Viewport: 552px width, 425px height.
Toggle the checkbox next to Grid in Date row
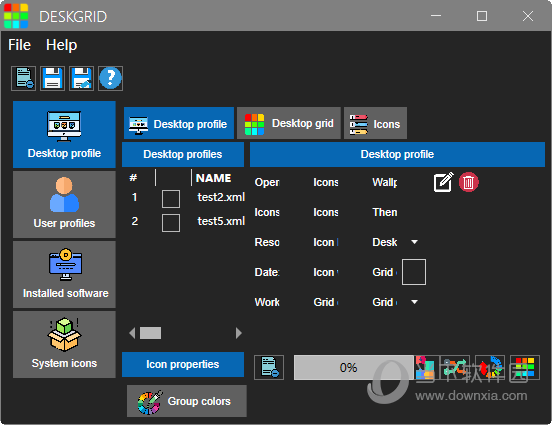click(x=414, y=272)
